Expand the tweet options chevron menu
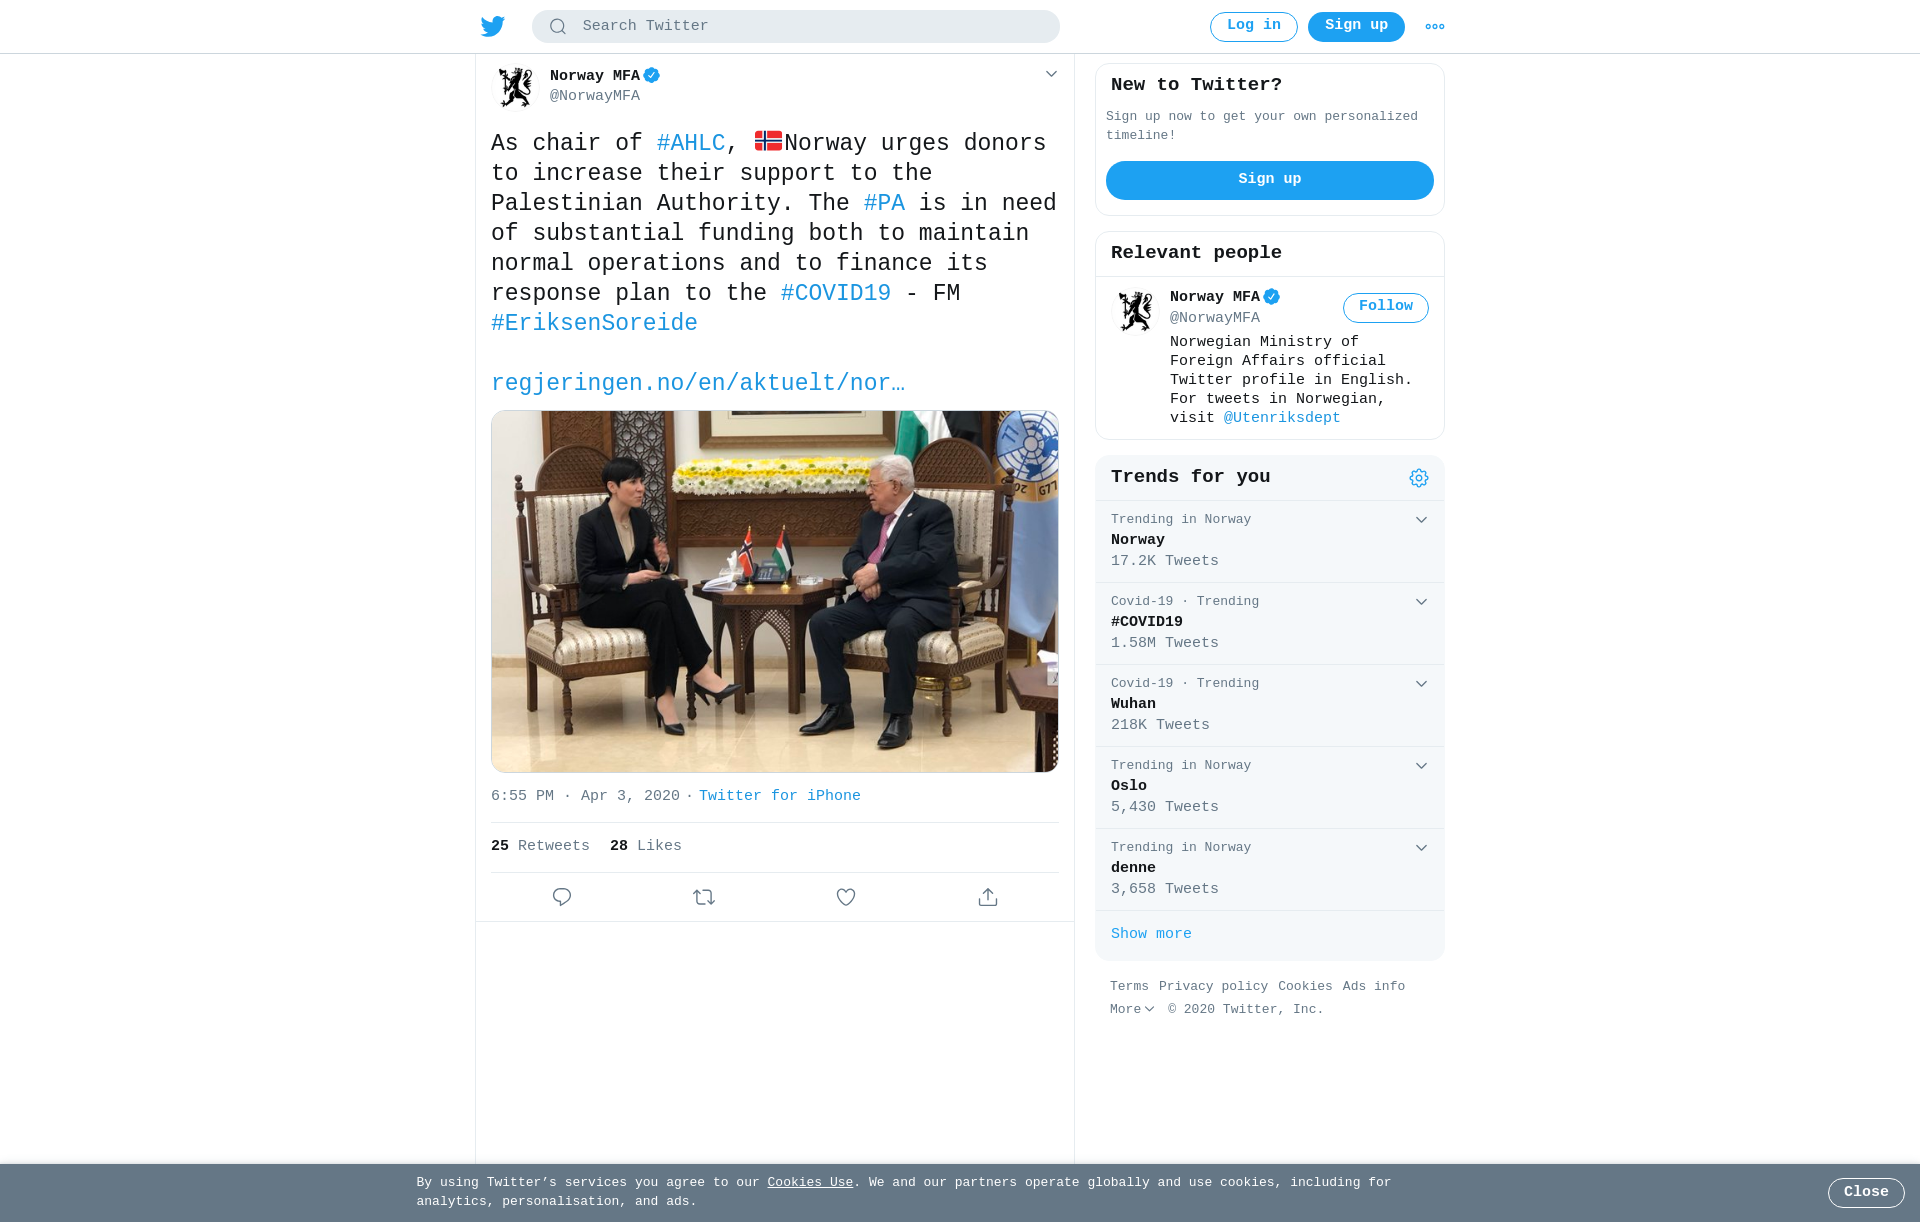1920x1222 pixels. point(1051,74)
